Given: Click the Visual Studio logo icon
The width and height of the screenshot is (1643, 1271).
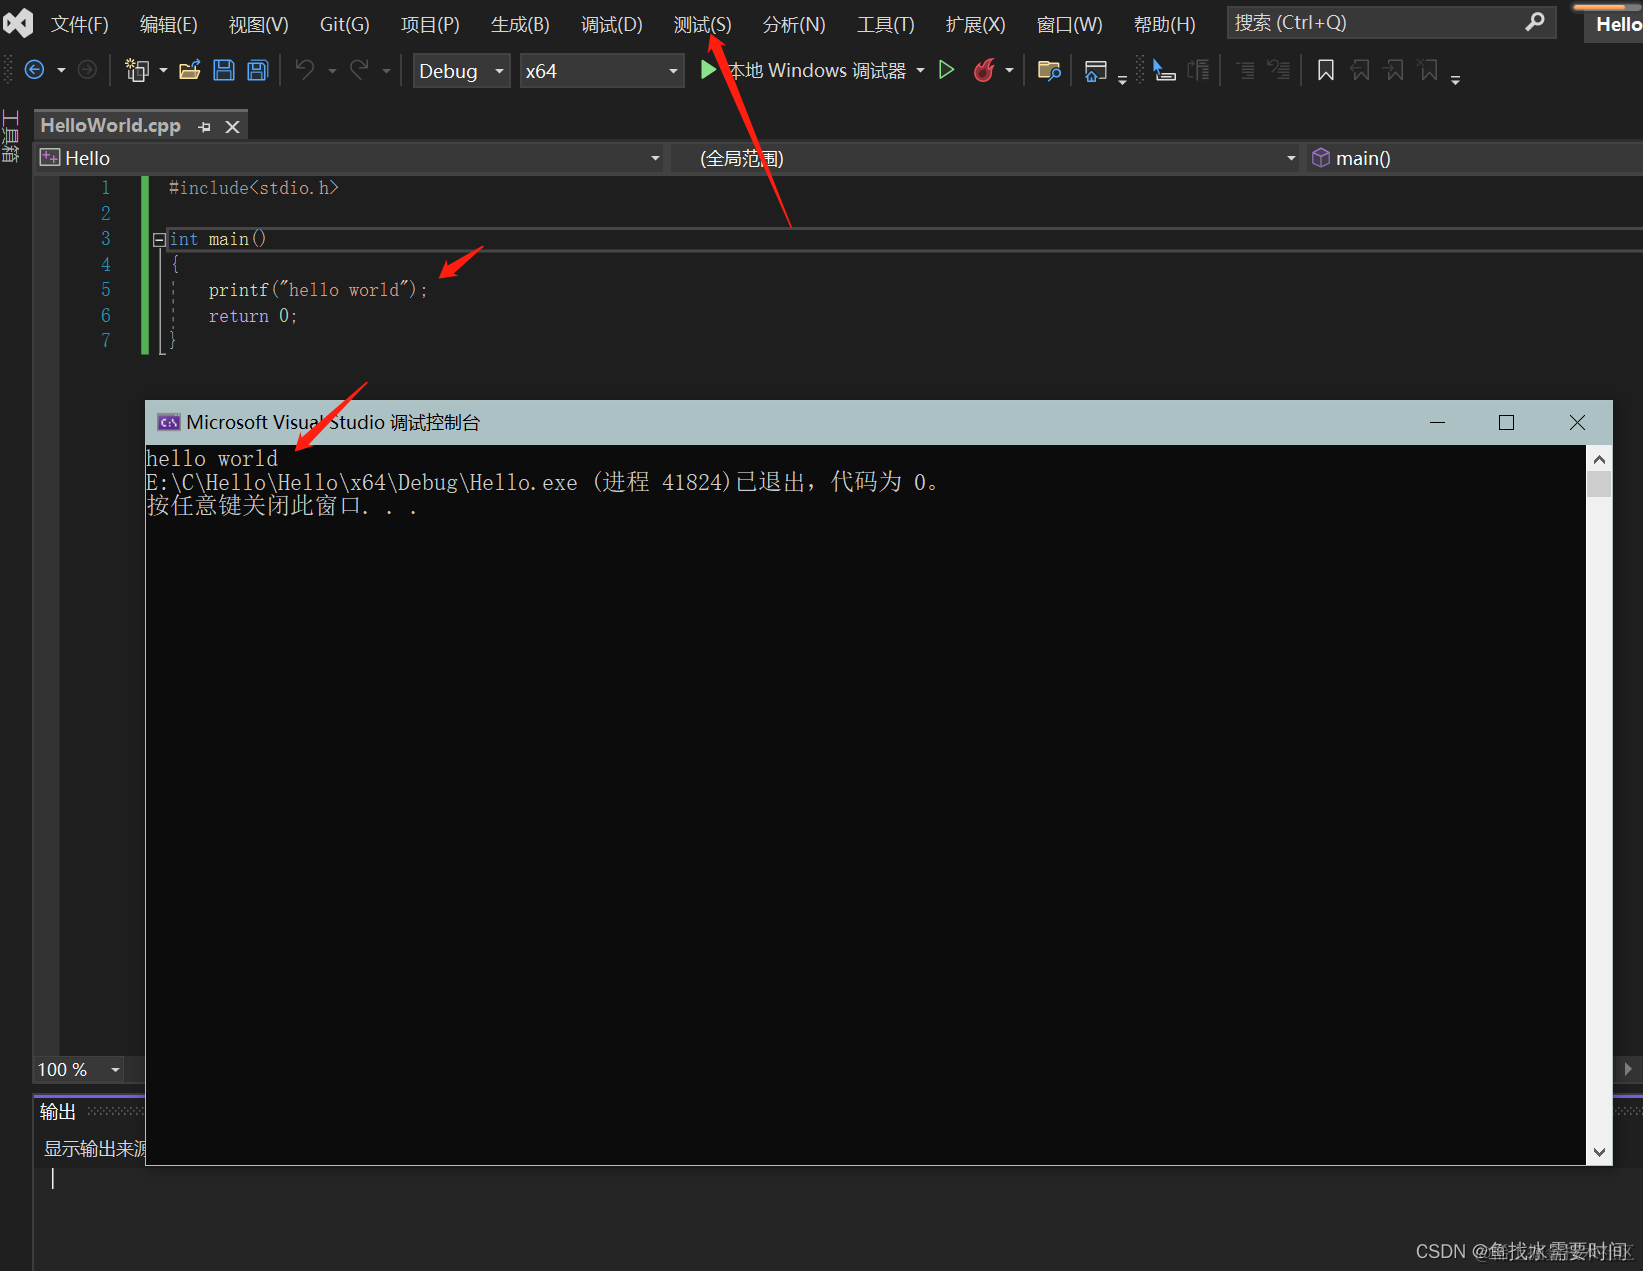Looking at the screenshot, I should click(18, 23).
